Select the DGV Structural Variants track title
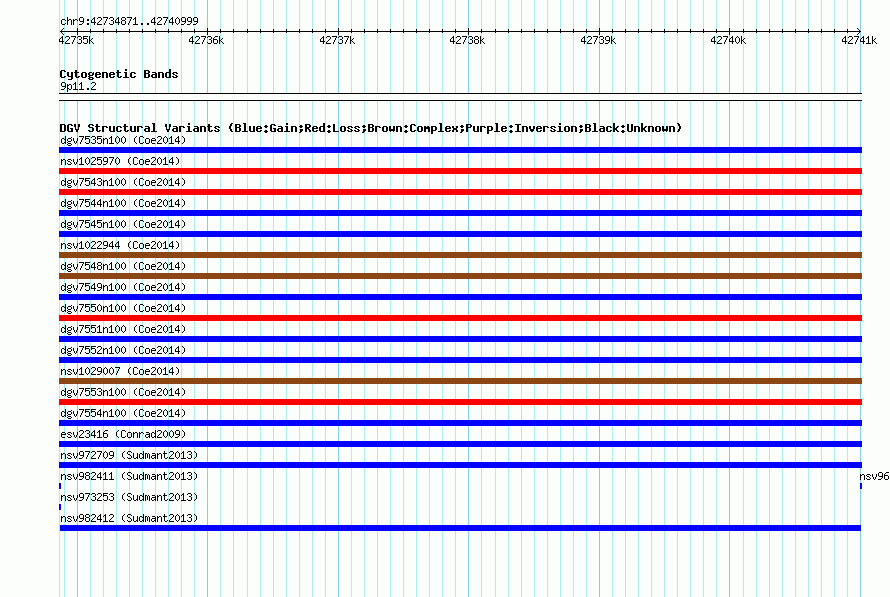Viewport: 890px width, 597px height. point(371,128)
